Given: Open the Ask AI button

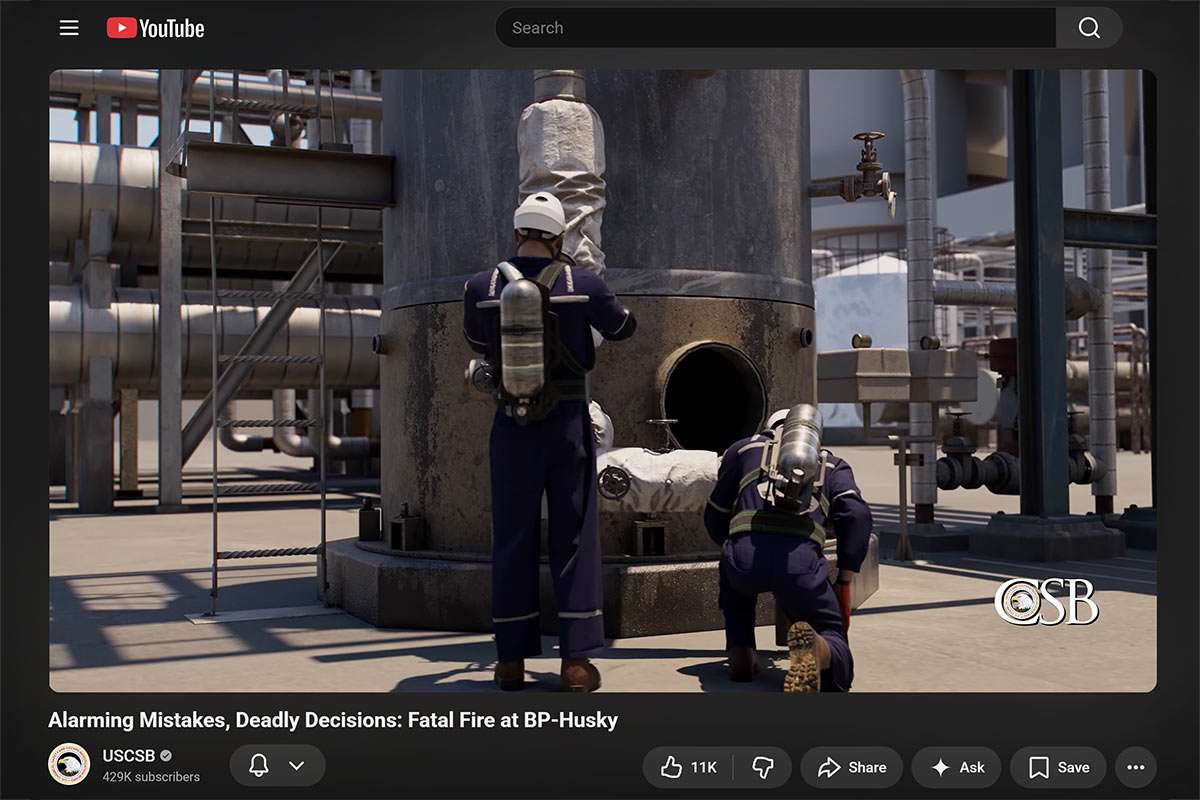Looking at the screenshot, I should 957,767.
